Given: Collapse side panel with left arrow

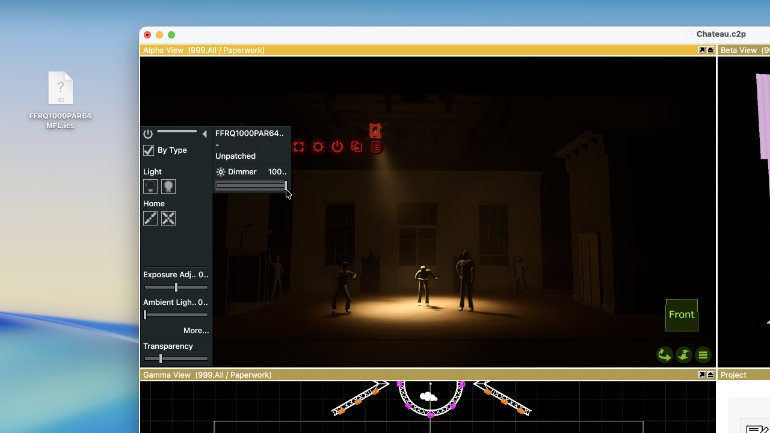Looking at the screenshot, I should (205, 133).
